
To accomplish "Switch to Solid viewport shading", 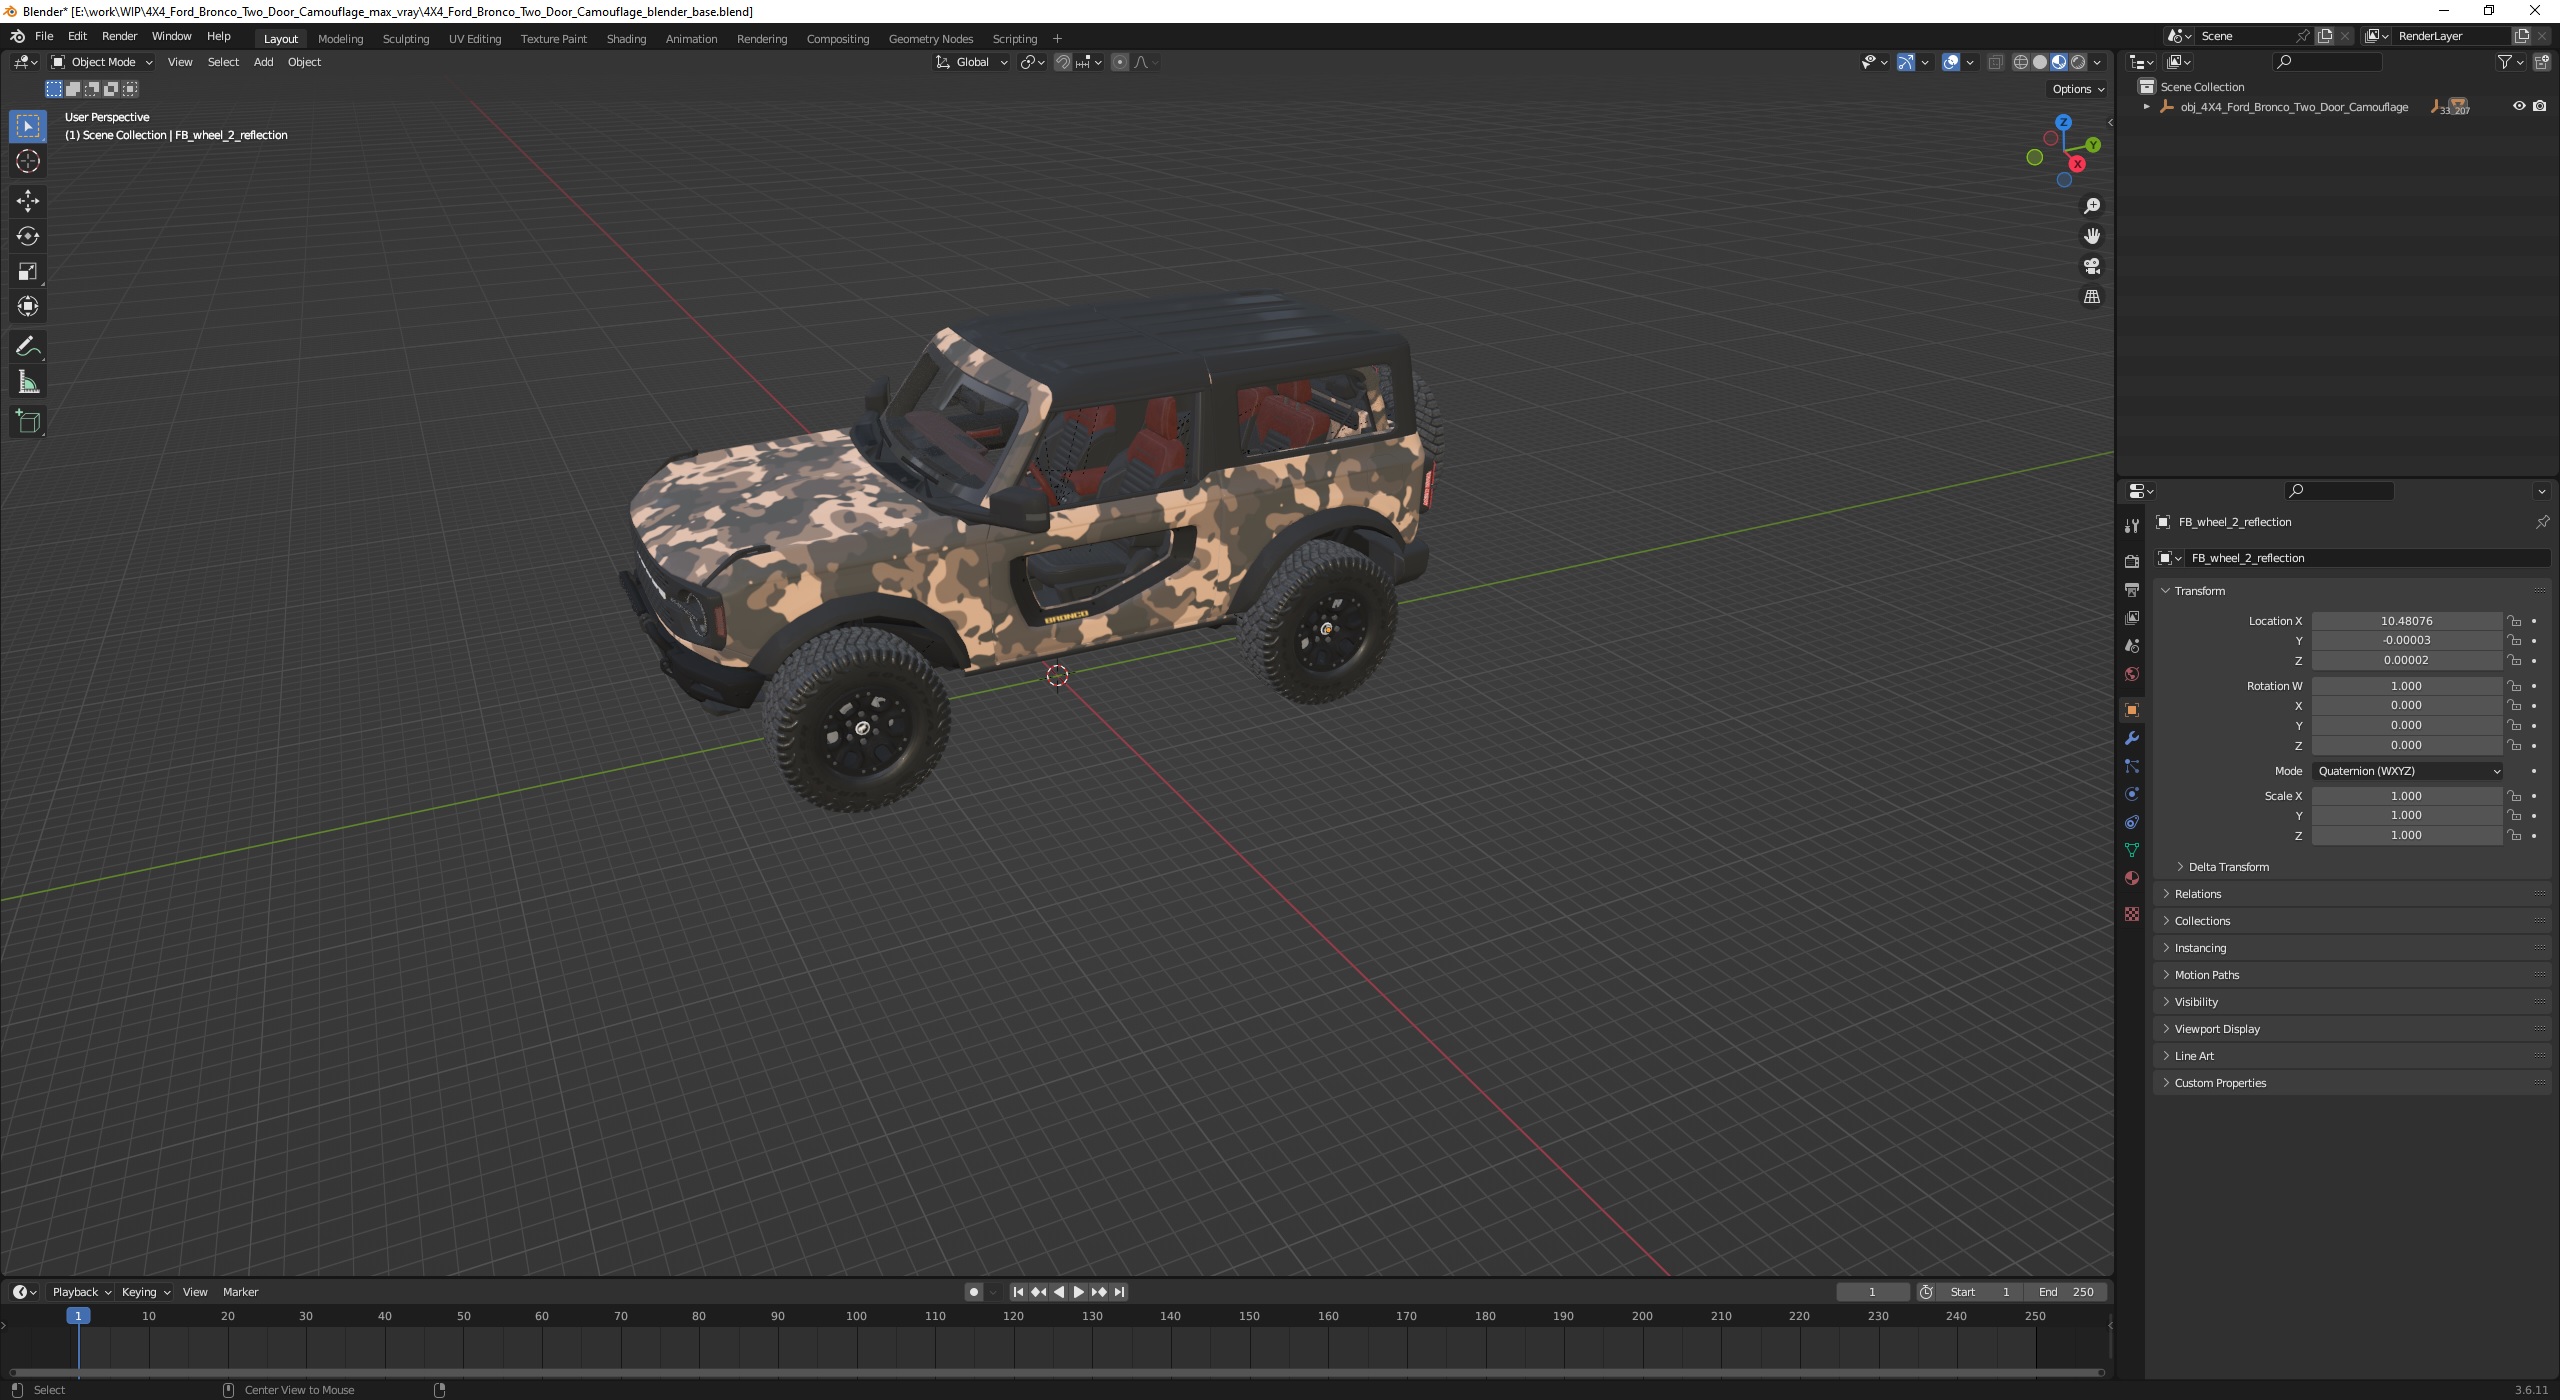I will click(x=2040, y=62).
